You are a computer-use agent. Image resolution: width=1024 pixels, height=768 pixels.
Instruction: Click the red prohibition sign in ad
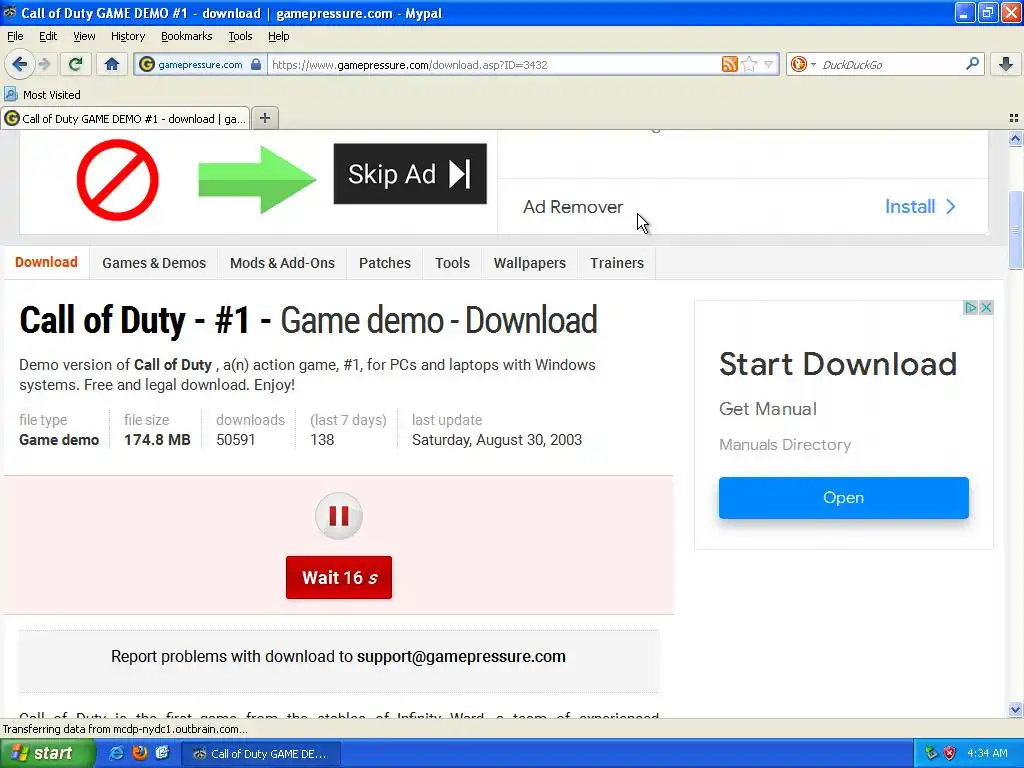(x=118, y=180)
